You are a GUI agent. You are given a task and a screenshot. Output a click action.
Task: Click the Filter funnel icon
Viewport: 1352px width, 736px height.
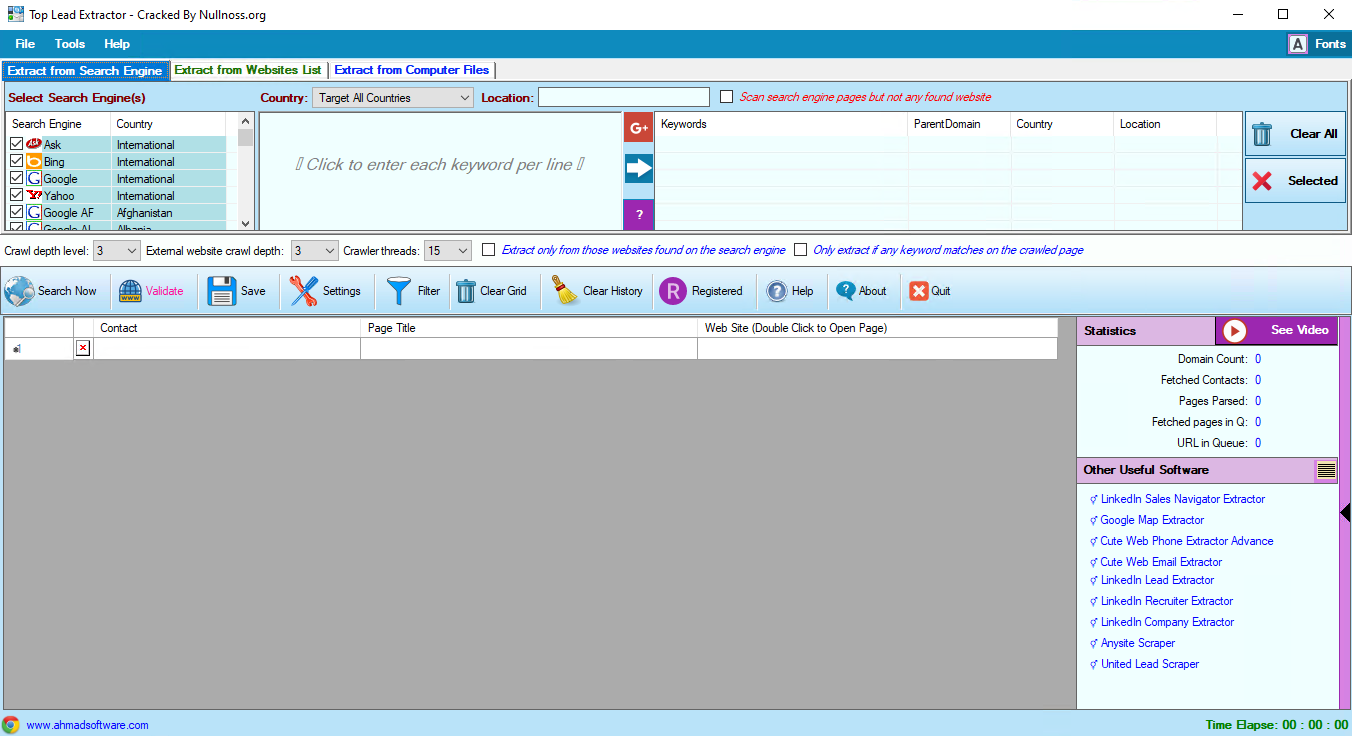[399, 291]
